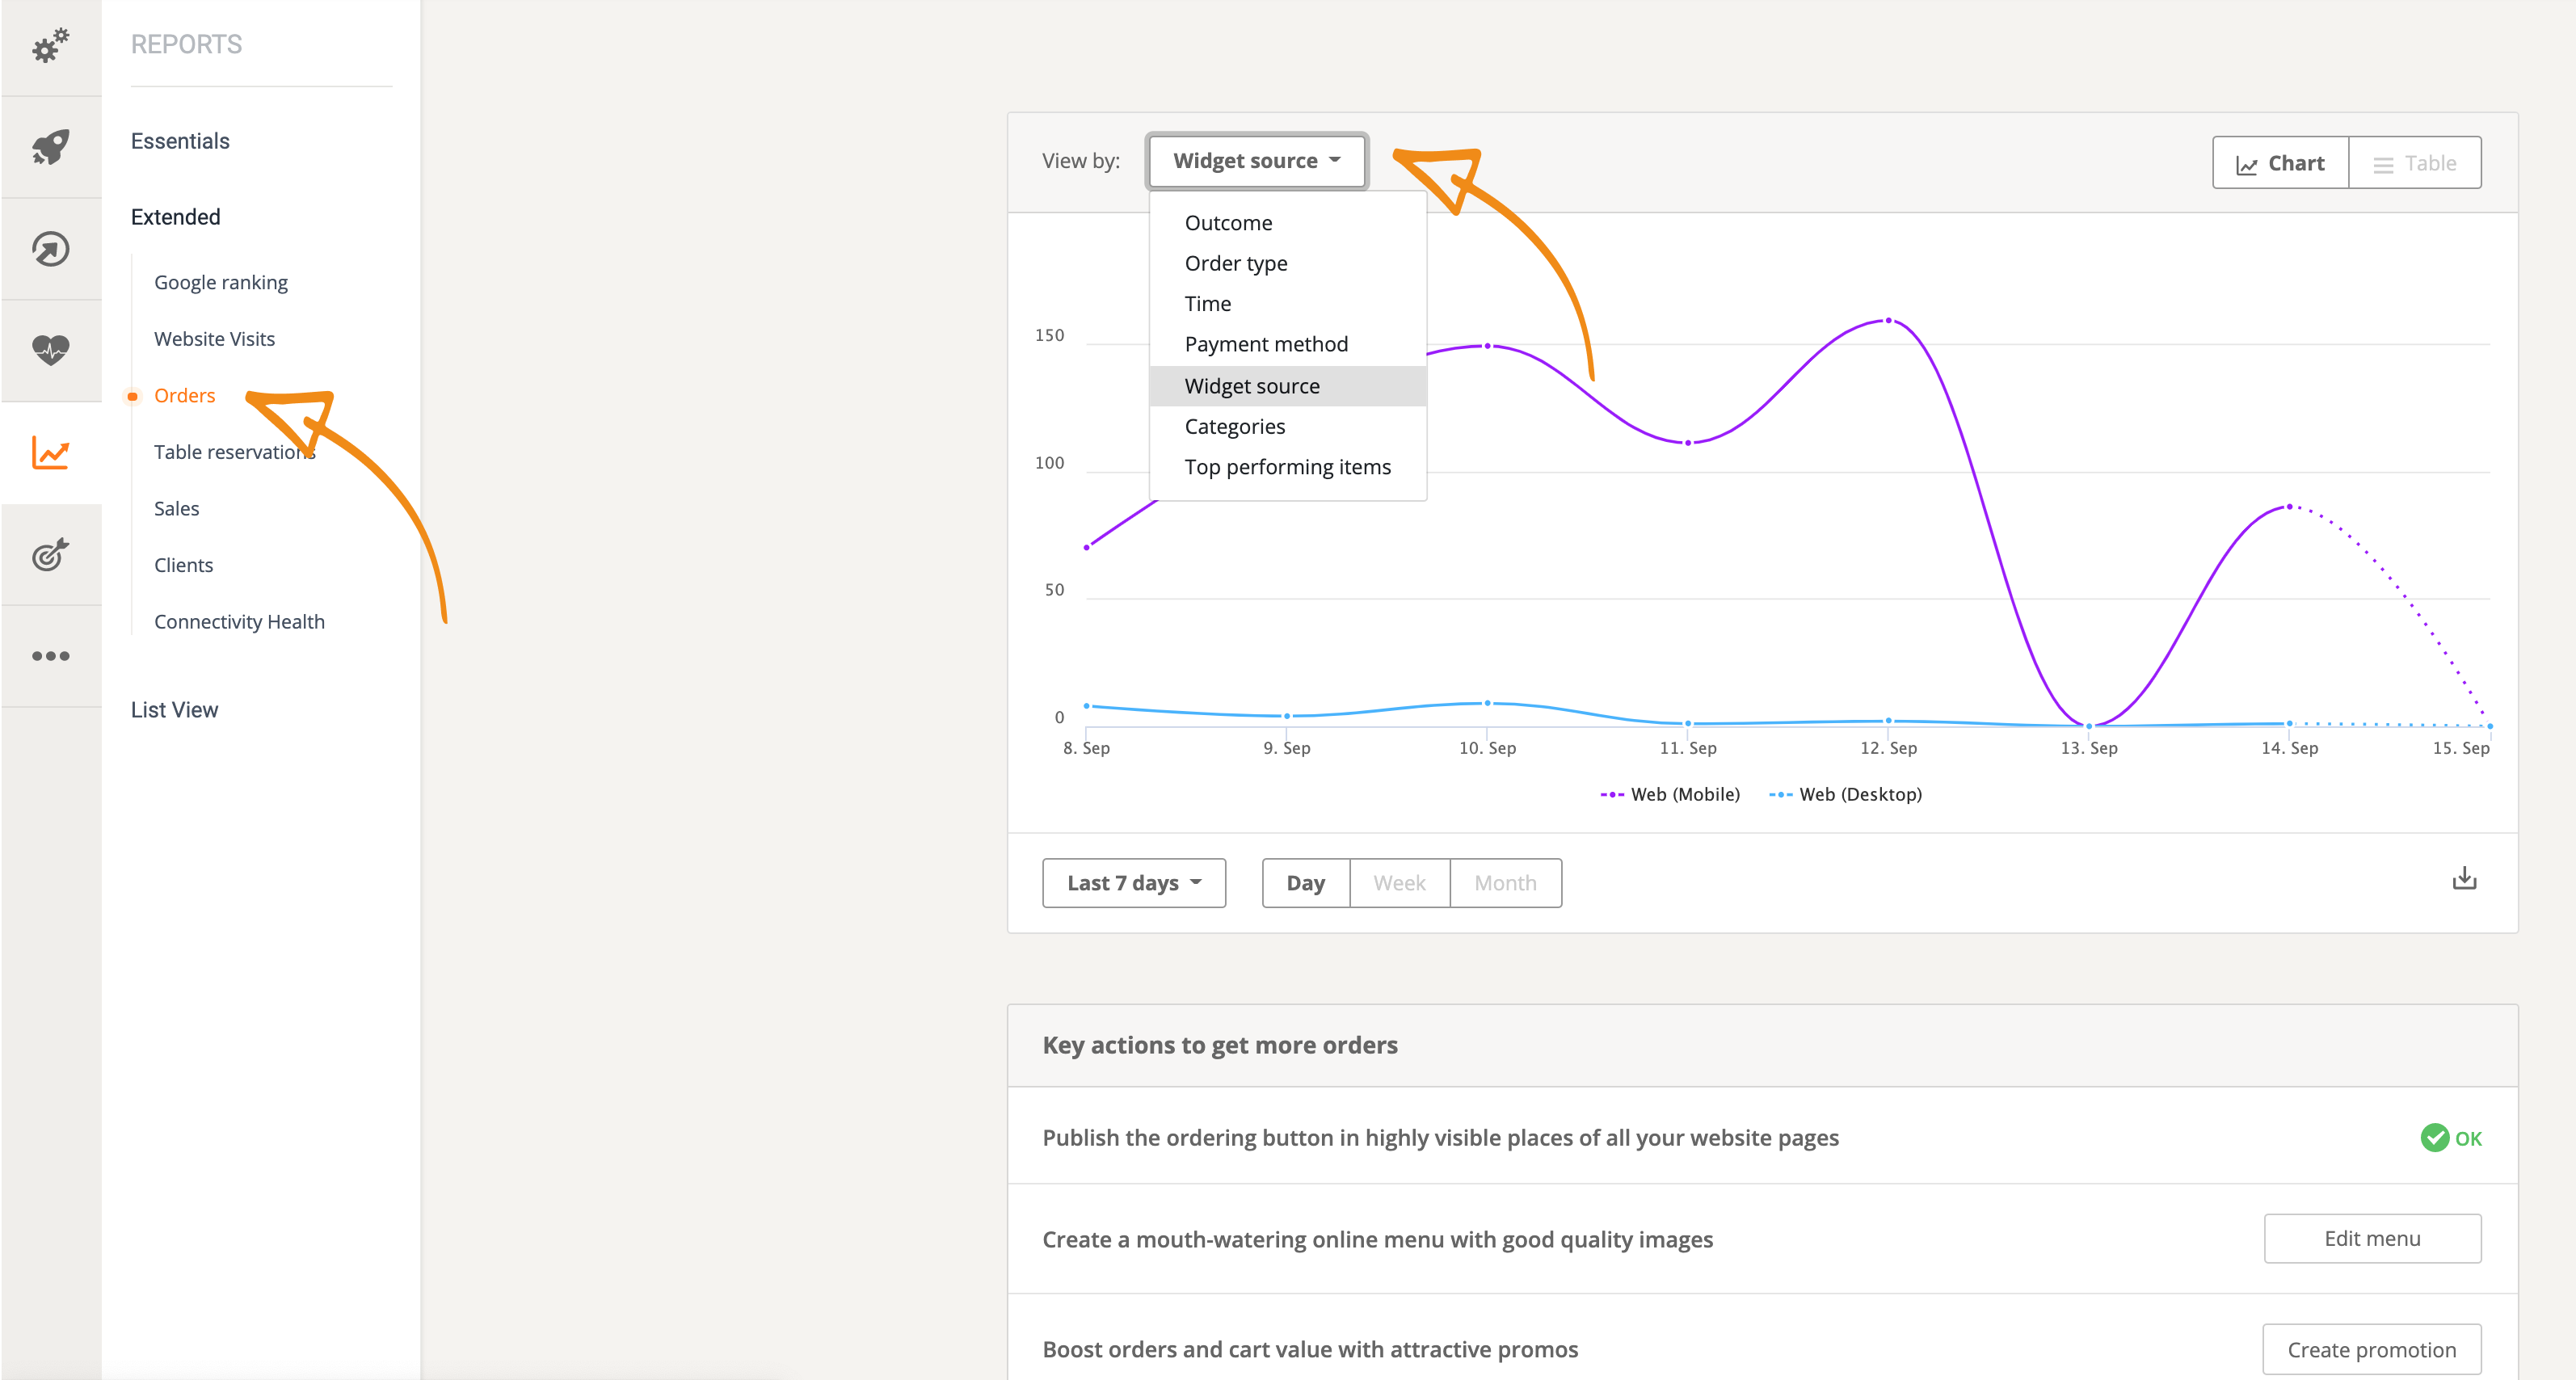Choose Time from view-by list
2576x1380 pixels.
pyautogui.click(x=1287, y=304)
